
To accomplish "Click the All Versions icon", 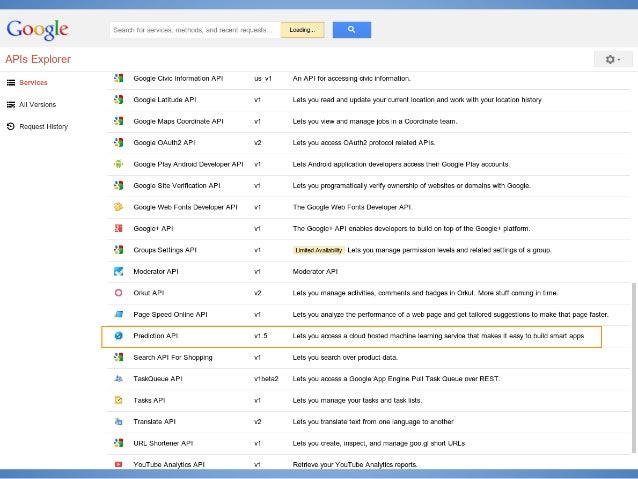I will tap(11, 105).
